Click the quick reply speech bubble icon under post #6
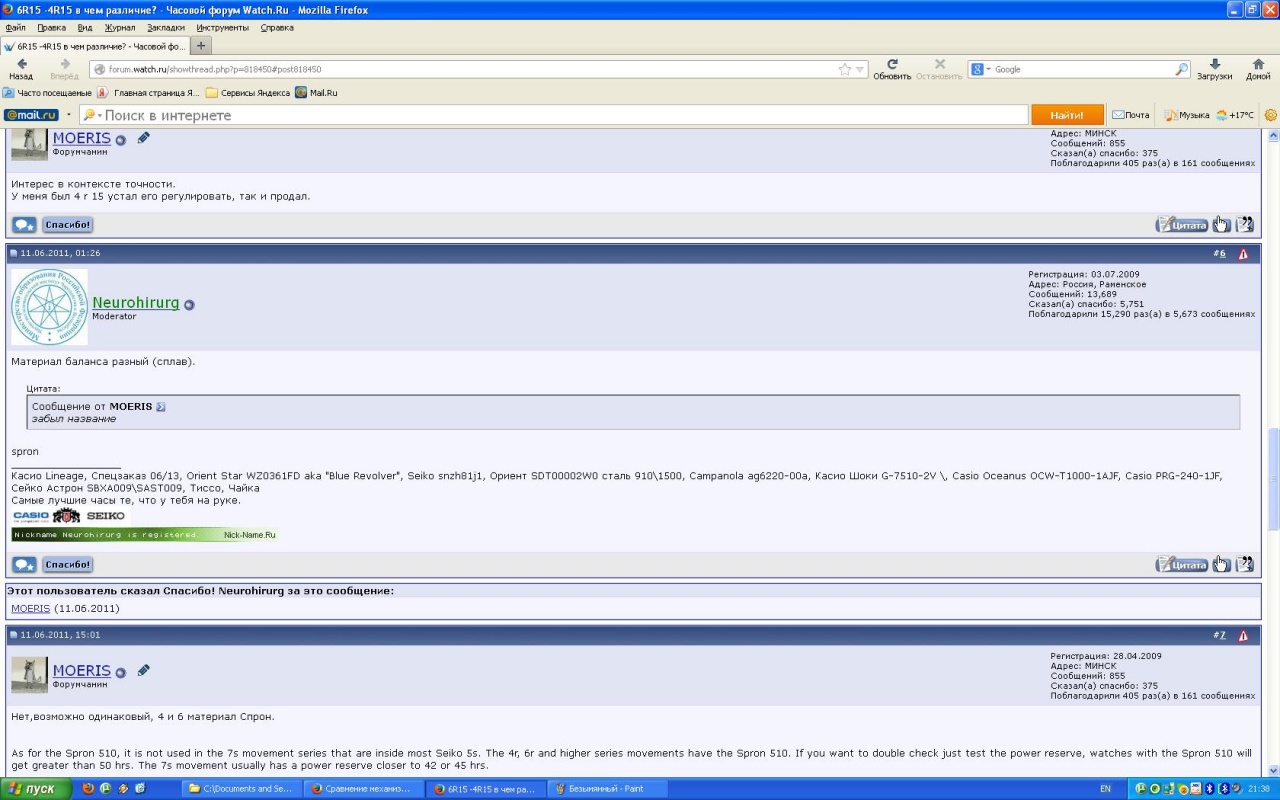Viewport: 1280px width, 800px height. point(24,565)
